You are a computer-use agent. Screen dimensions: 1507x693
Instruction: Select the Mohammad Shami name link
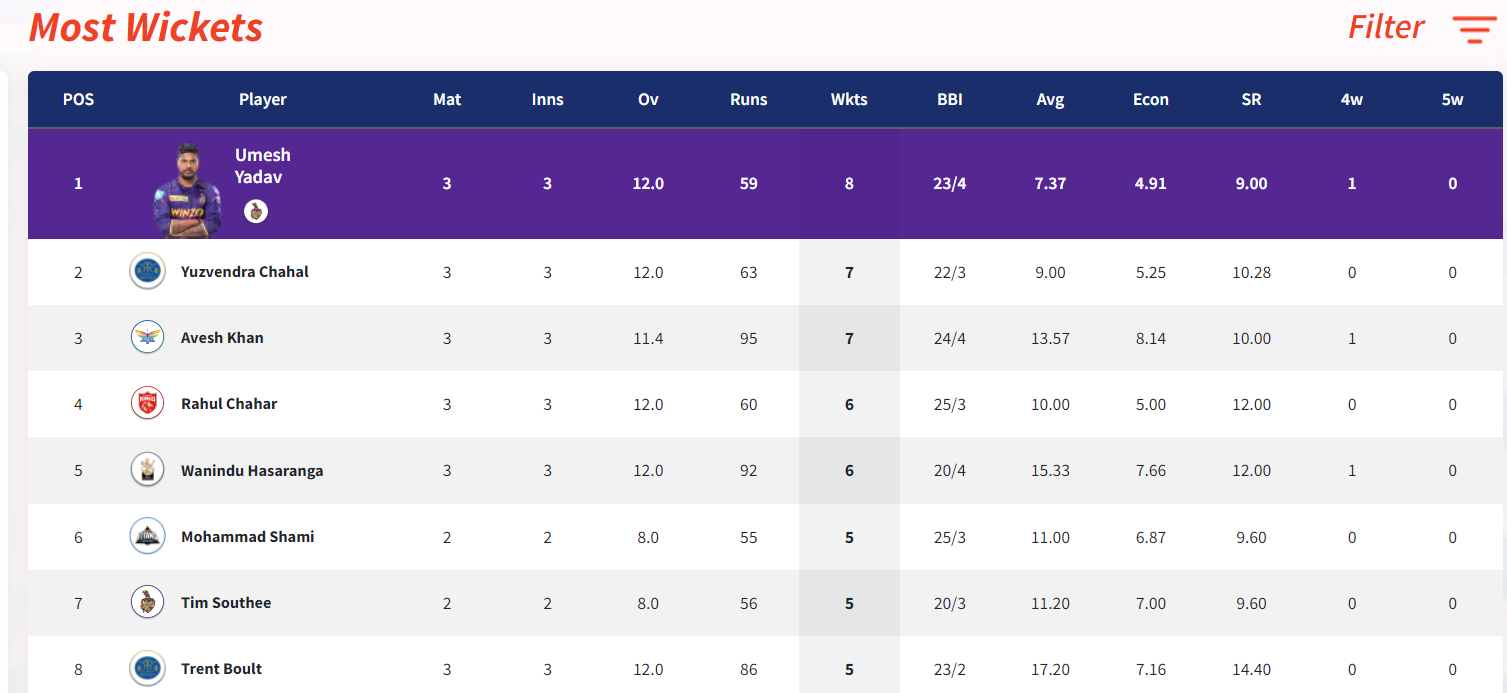248,537
